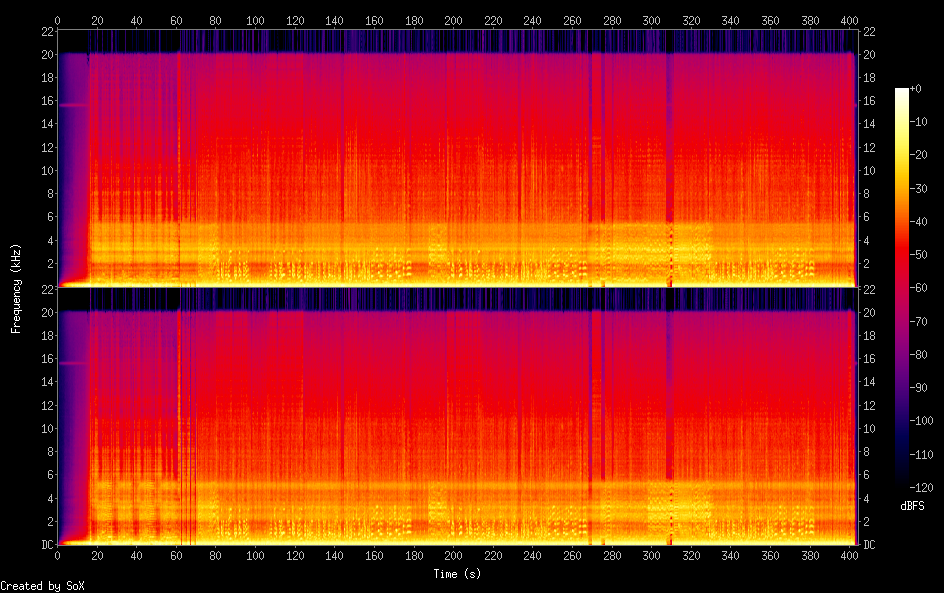944x593 pixels.
Task: Click the DC label at the bottom-left axis
Action: (x=45, y=544)
